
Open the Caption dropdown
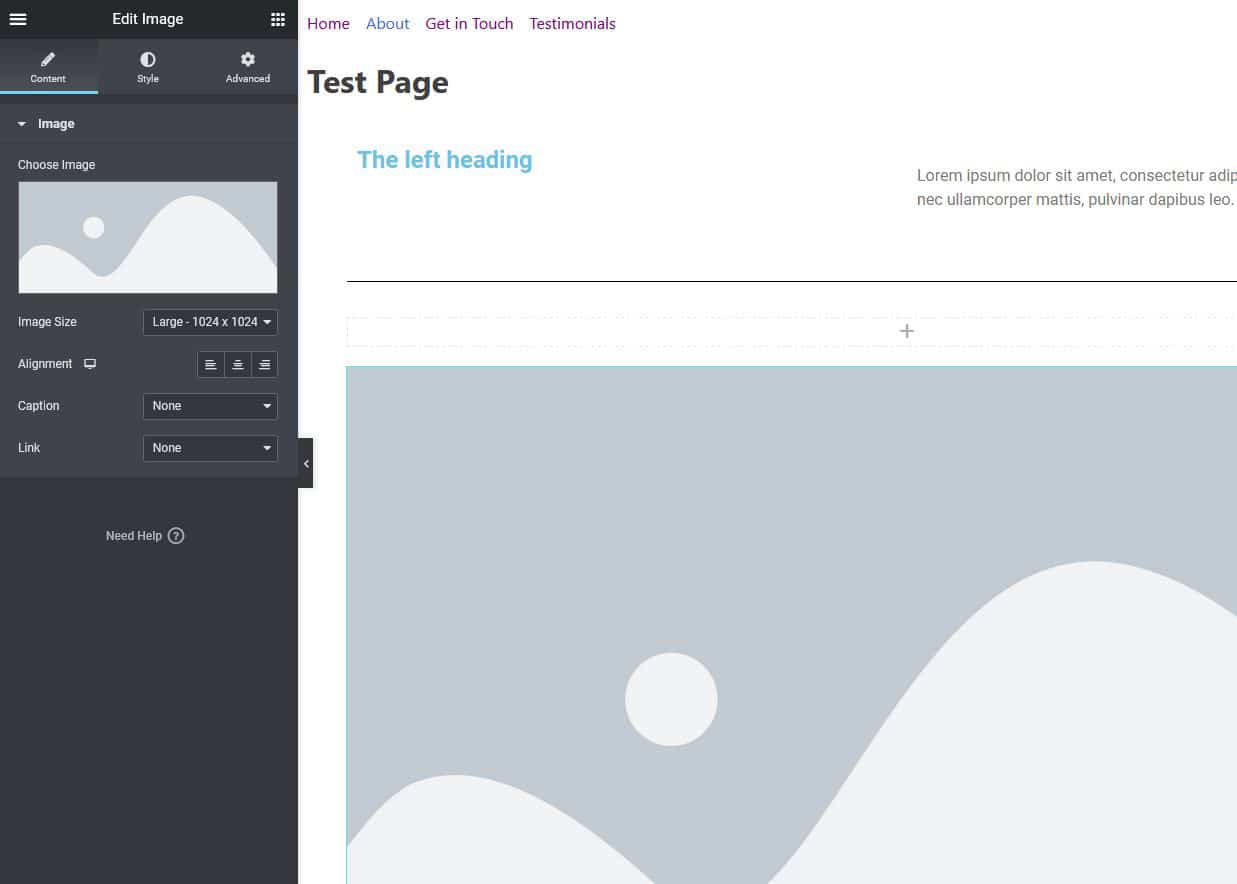click(210, 406)
